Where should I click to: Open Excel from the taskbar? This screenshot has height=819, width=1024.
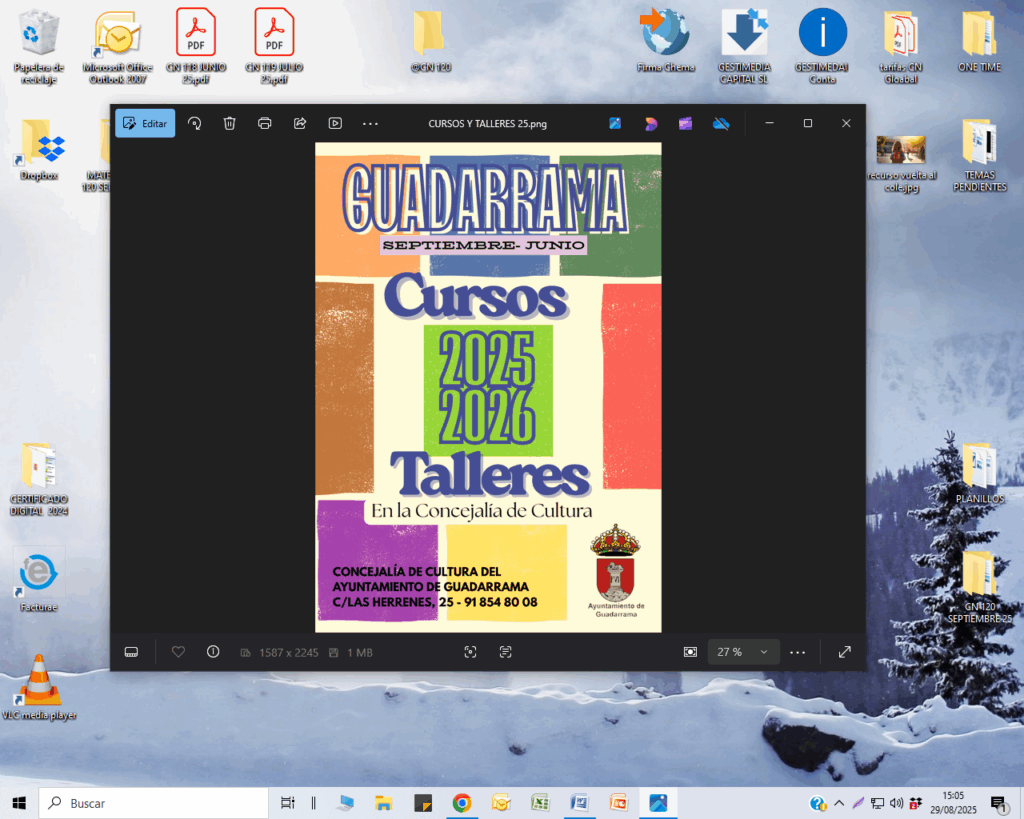tap(540, 803)
